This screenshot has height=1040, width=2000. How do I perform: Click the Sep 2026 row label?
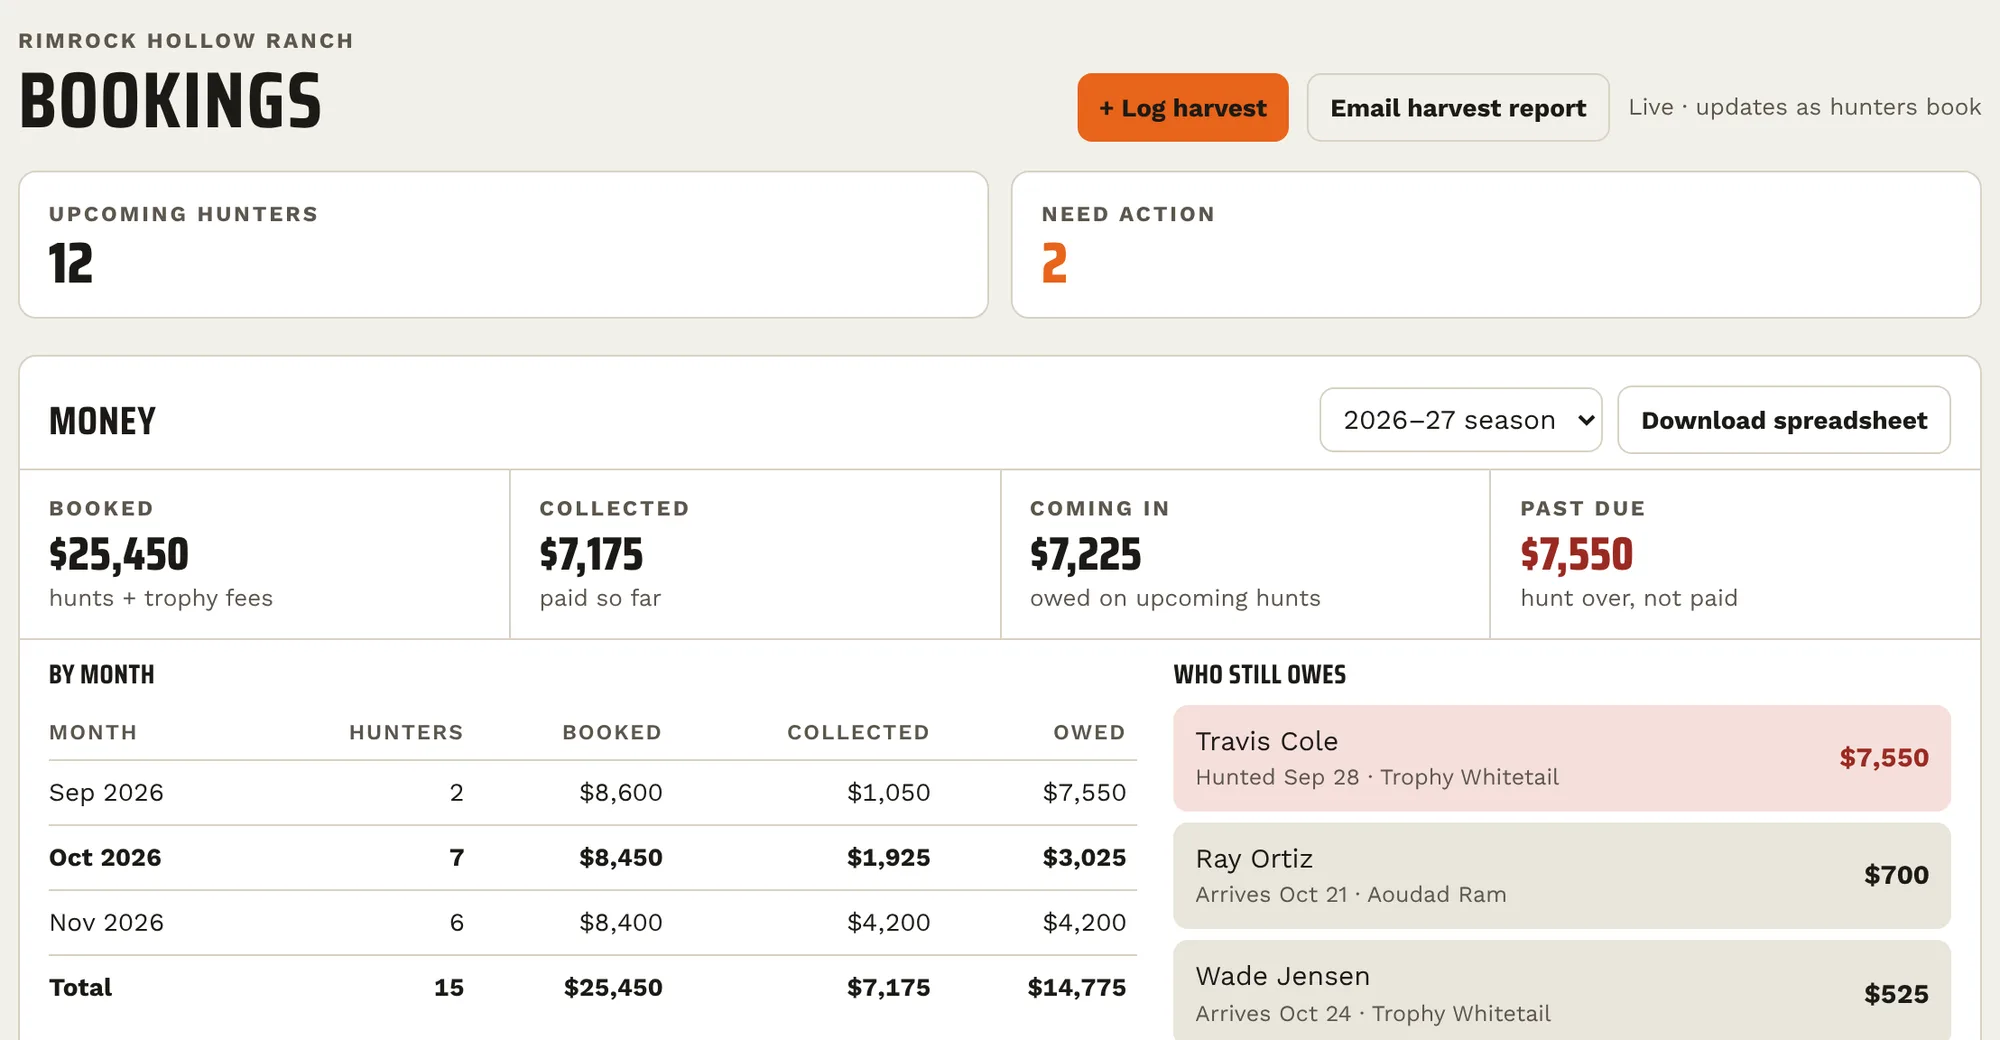pyautogui.click(x=106, y=793)
